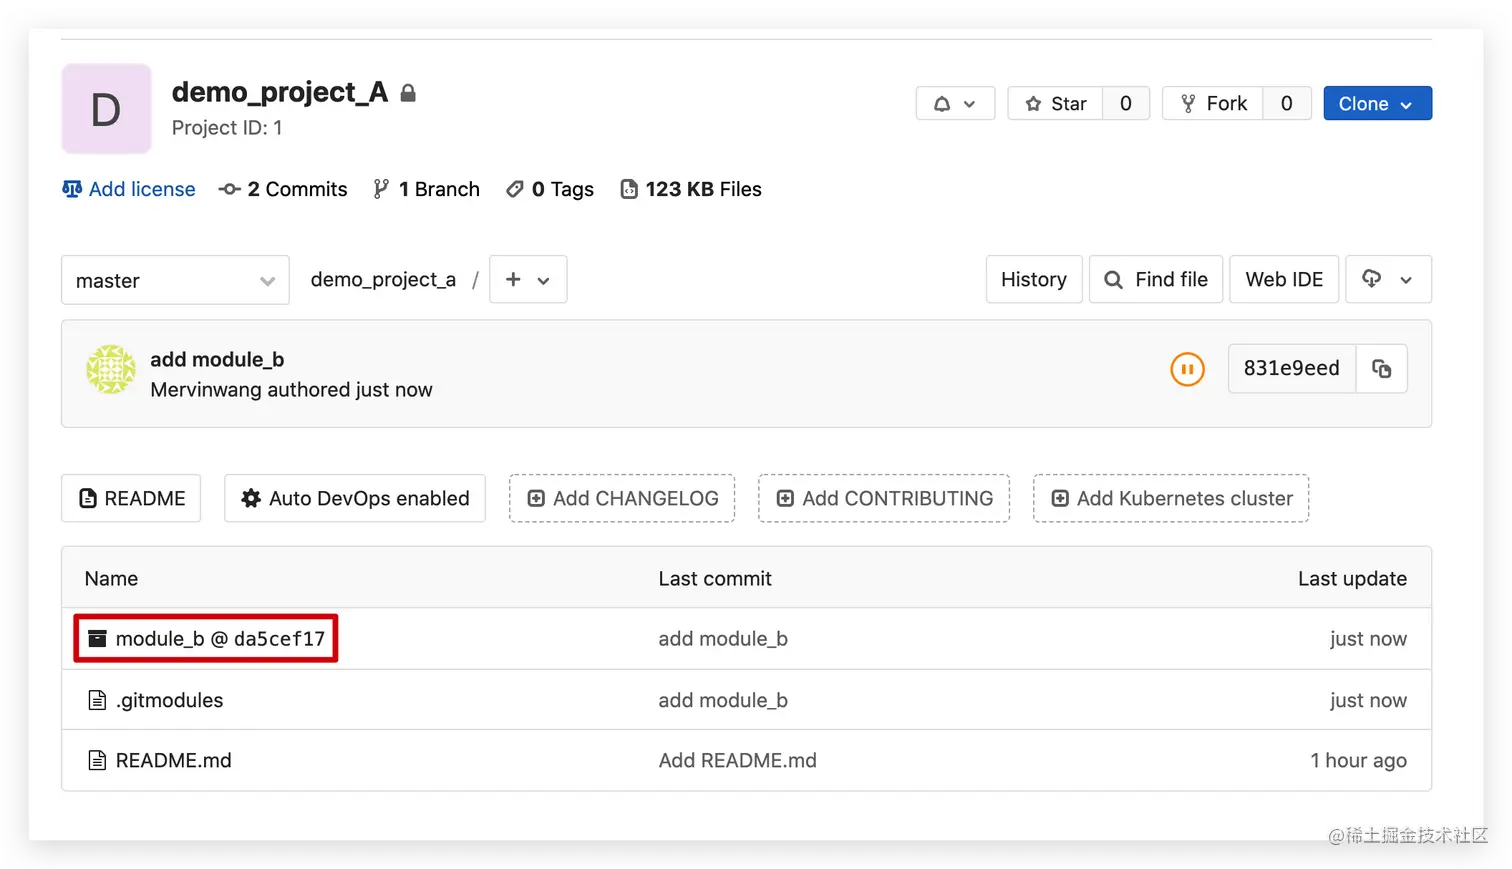Open the blue Clone dropdown

click(x=1377, y=103)
